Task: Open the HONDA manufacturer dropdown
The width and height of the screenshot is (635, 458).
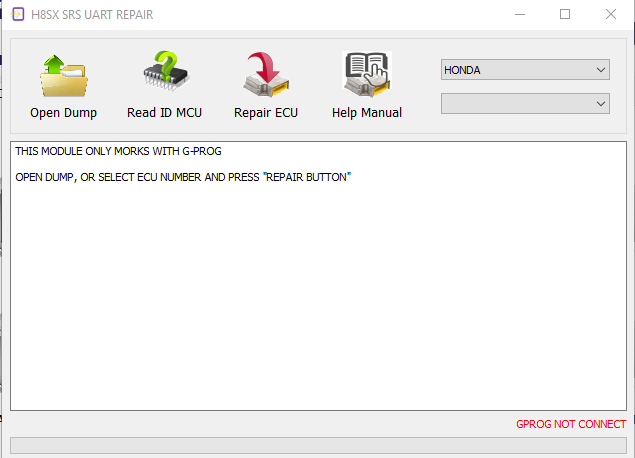Action: point(525,70)
